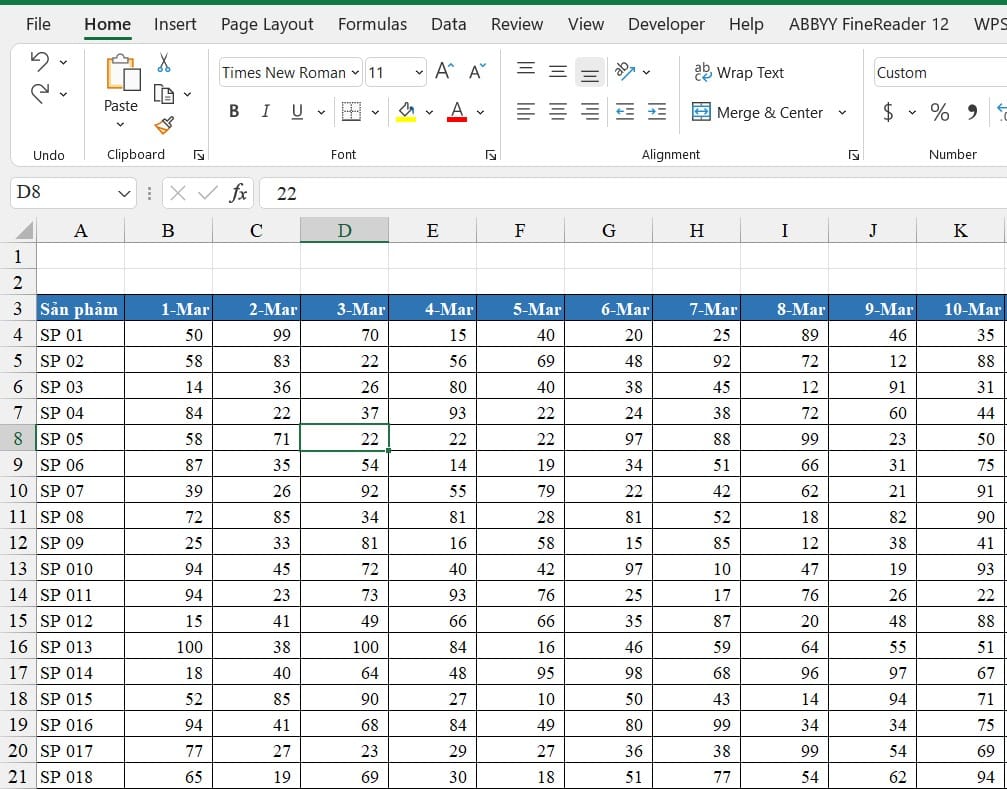
Task: Open the Font dialog launcher
Action: [x=491, y=155]
